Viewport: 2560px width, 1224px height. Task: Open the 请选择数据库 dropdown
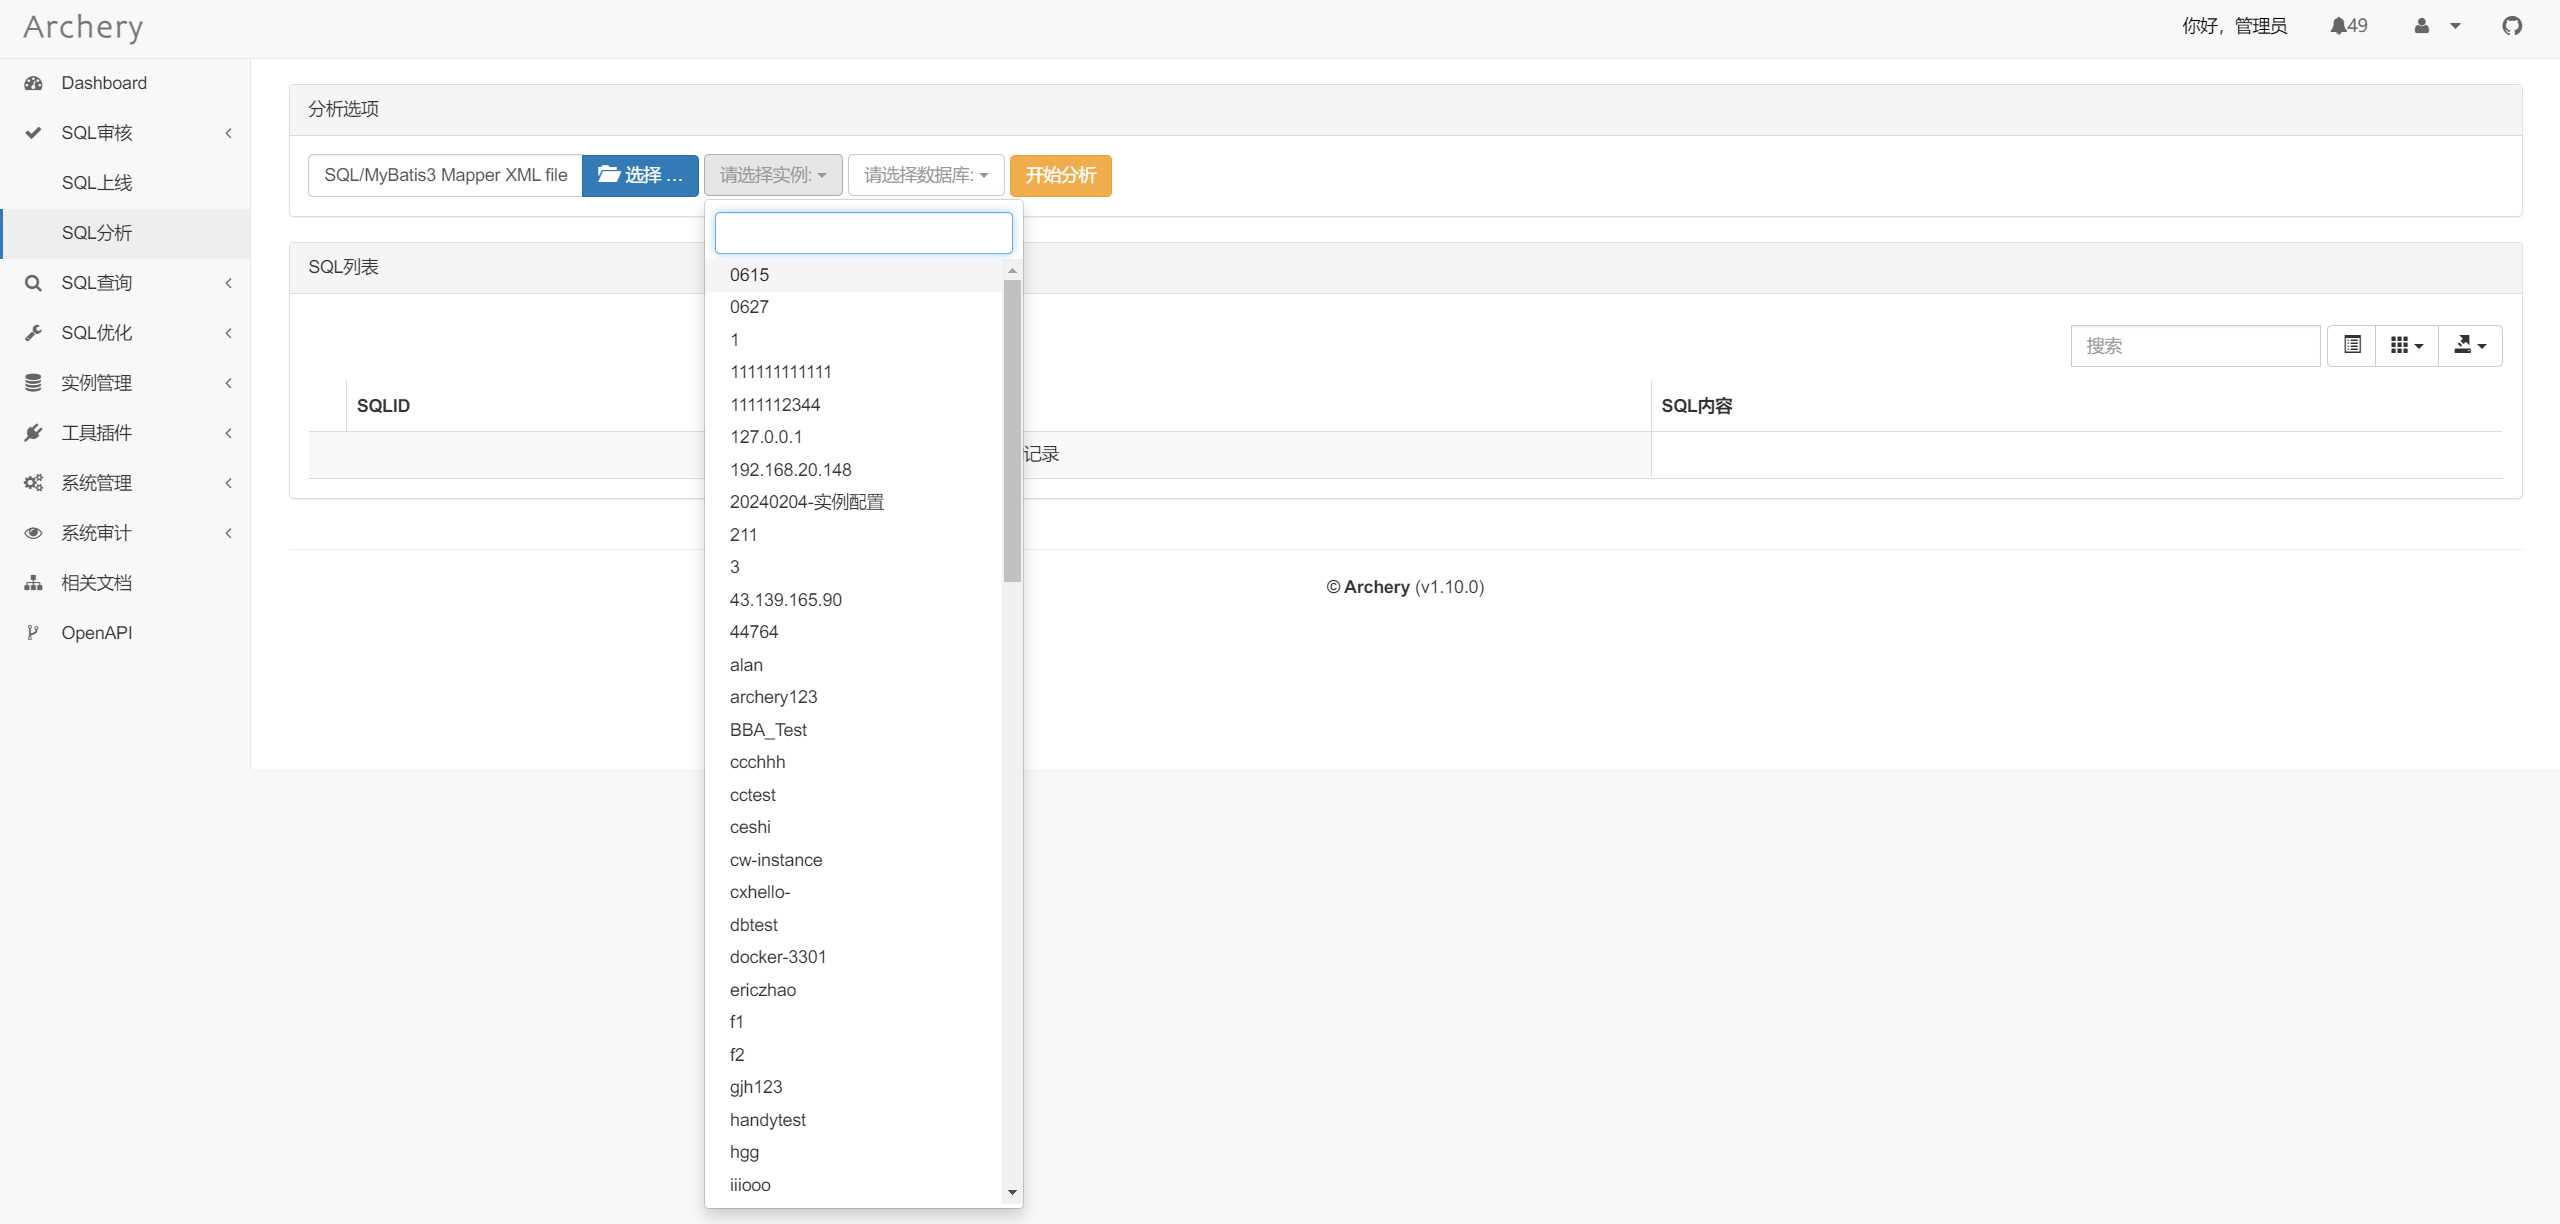click(925, 175)
